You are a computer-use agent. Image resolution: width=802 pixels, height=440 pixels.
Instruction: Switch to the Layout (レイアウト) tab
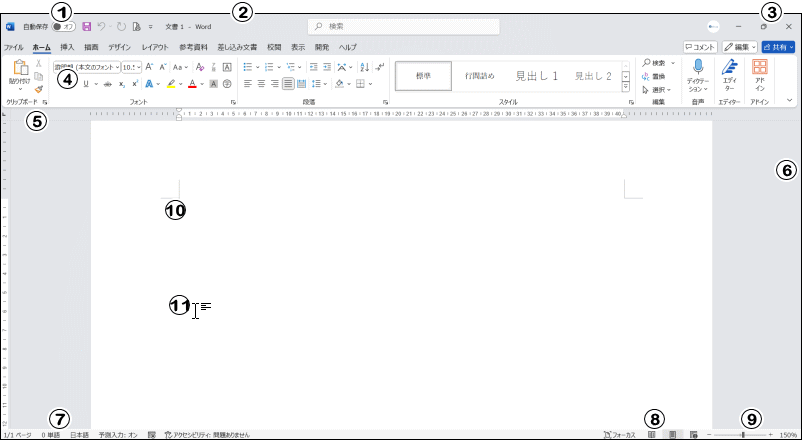tap(155, 47)
